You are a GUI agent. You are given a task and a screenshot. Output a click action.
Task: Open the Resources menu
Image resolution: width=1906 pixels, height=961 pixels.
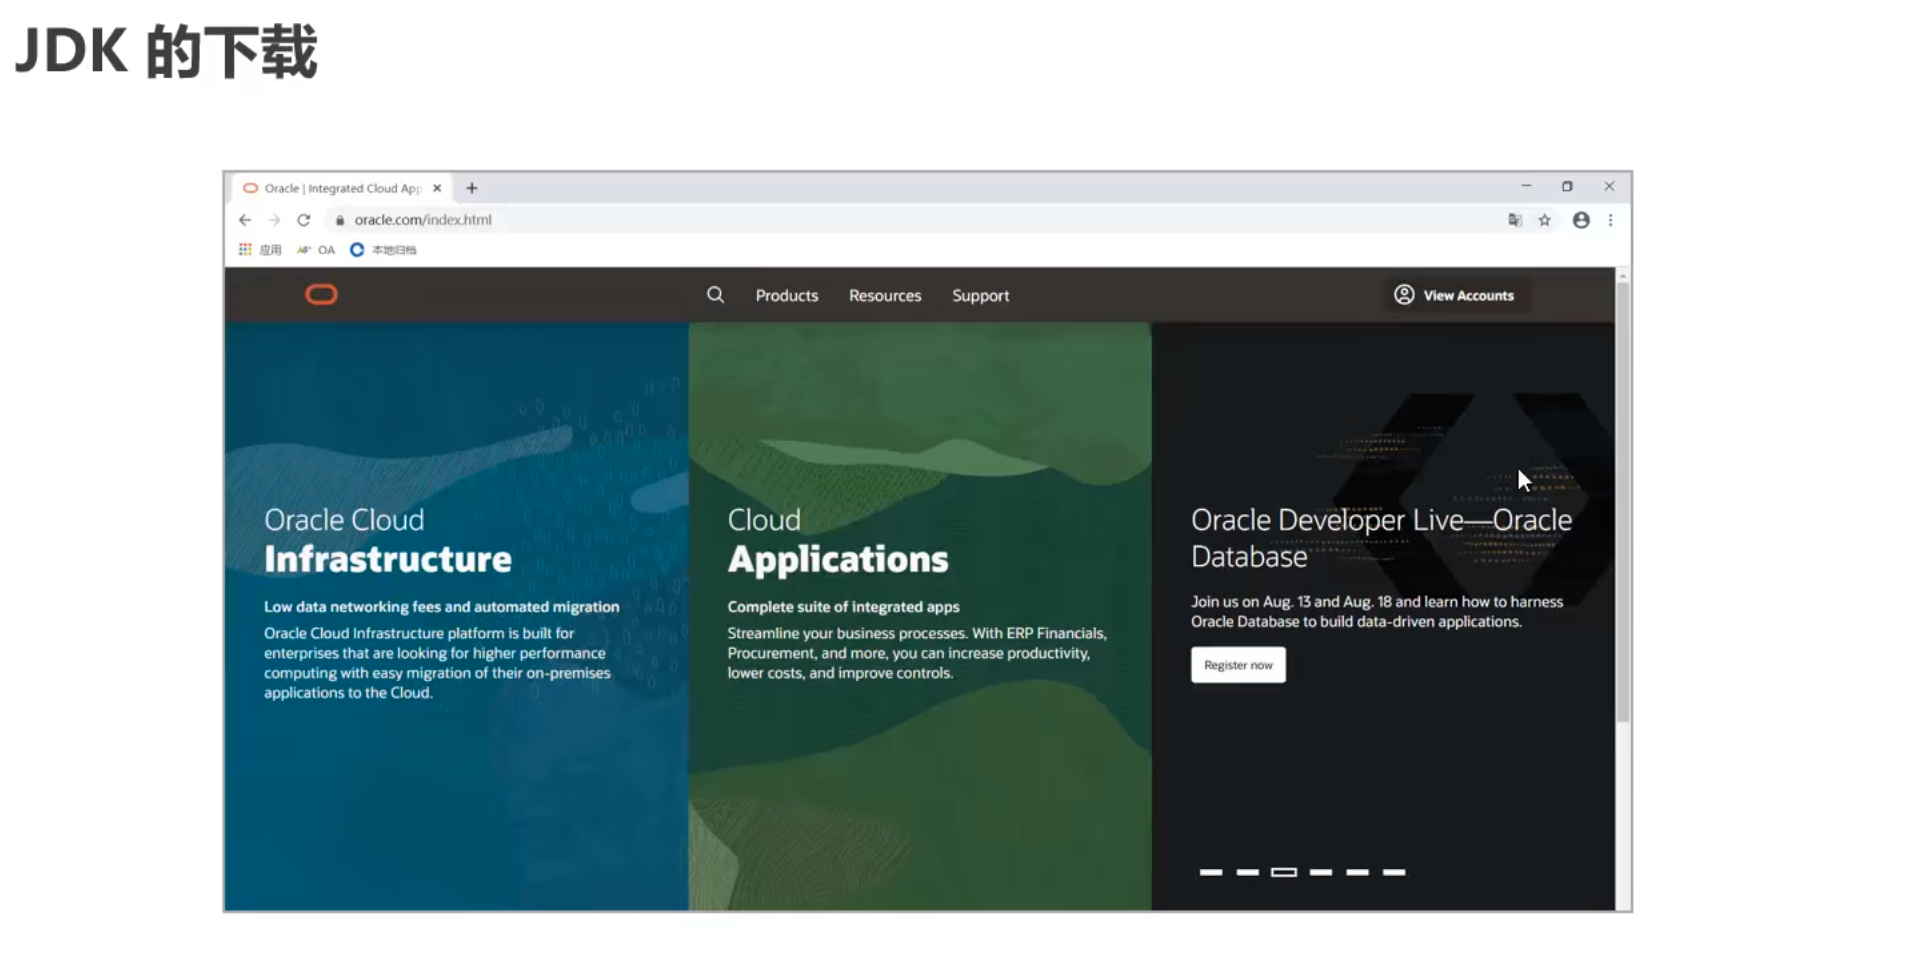pyautogui.click(x=885, y=296)
